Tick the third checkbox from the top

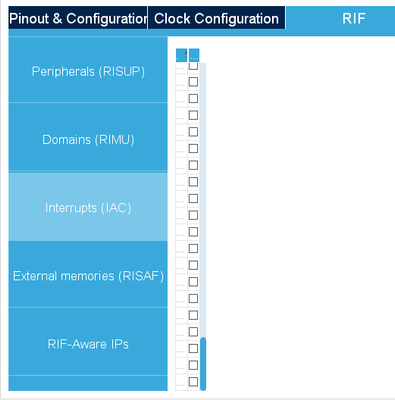193,98
